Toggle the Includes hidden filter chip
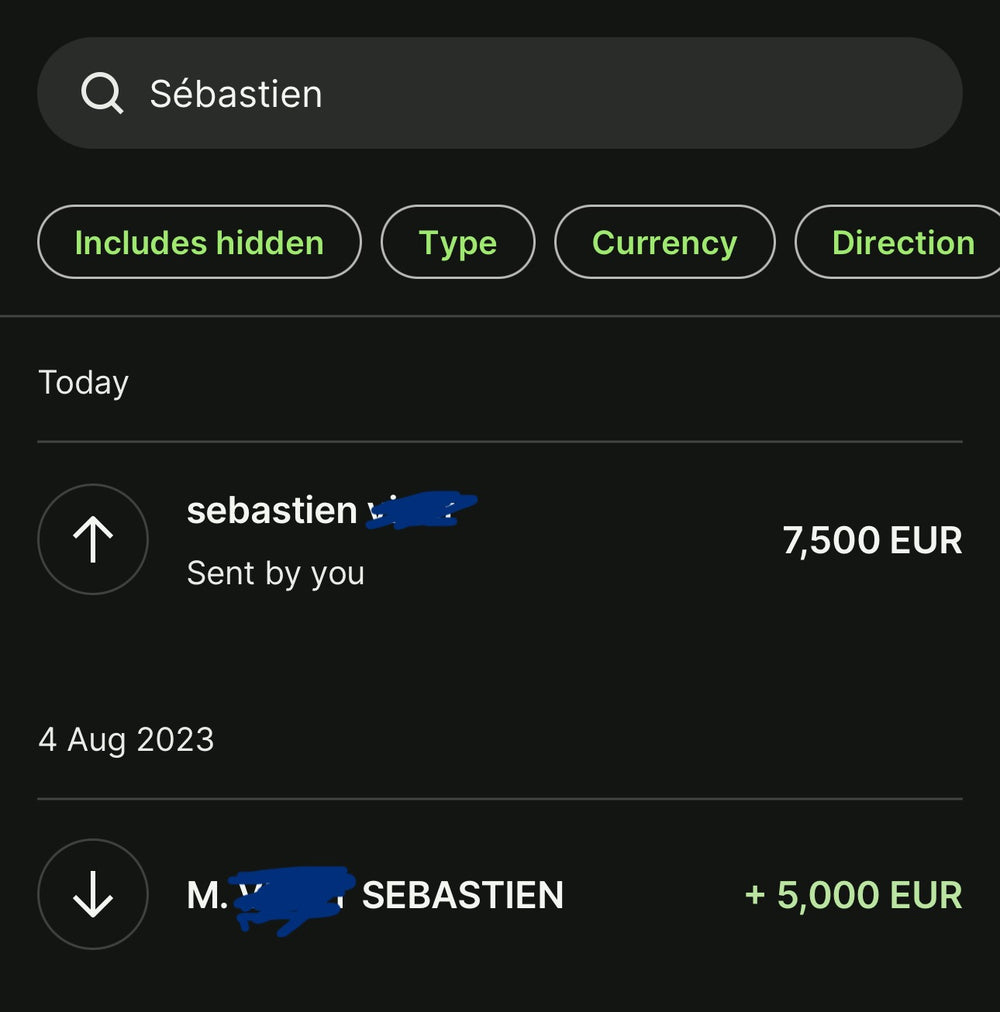Image resolution: width=1000 pixels, height=1012 pixels. [199, 242]
